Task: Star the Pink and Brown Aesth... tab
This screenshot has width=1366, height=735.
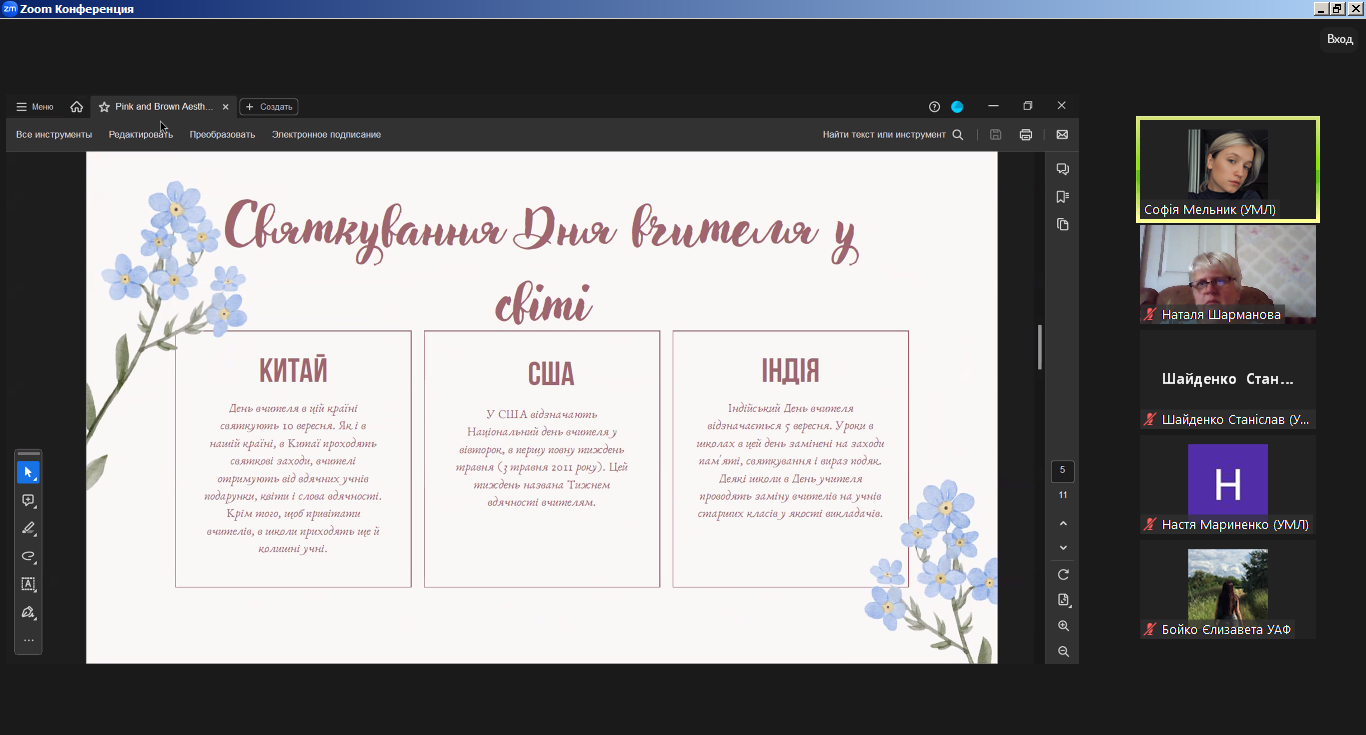Action: (104, 106)
